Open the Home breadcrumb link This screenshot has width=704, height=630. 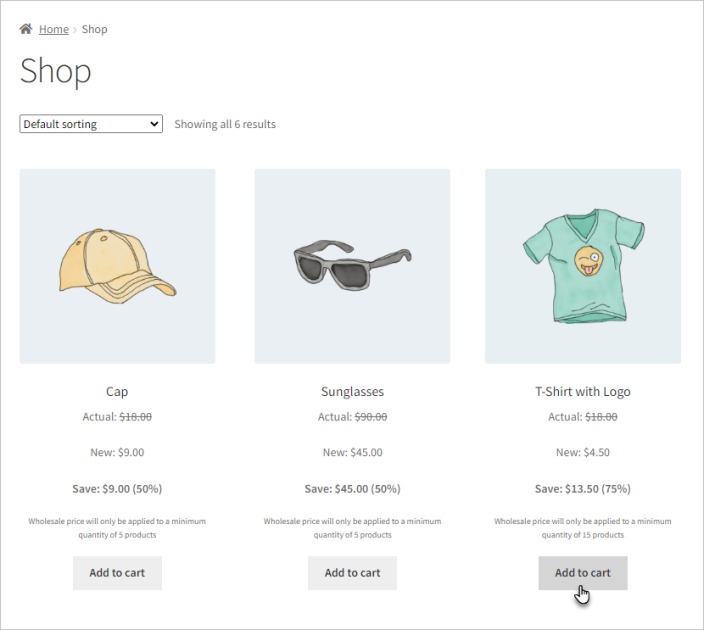pyautogui.click(x=54, y=29)
